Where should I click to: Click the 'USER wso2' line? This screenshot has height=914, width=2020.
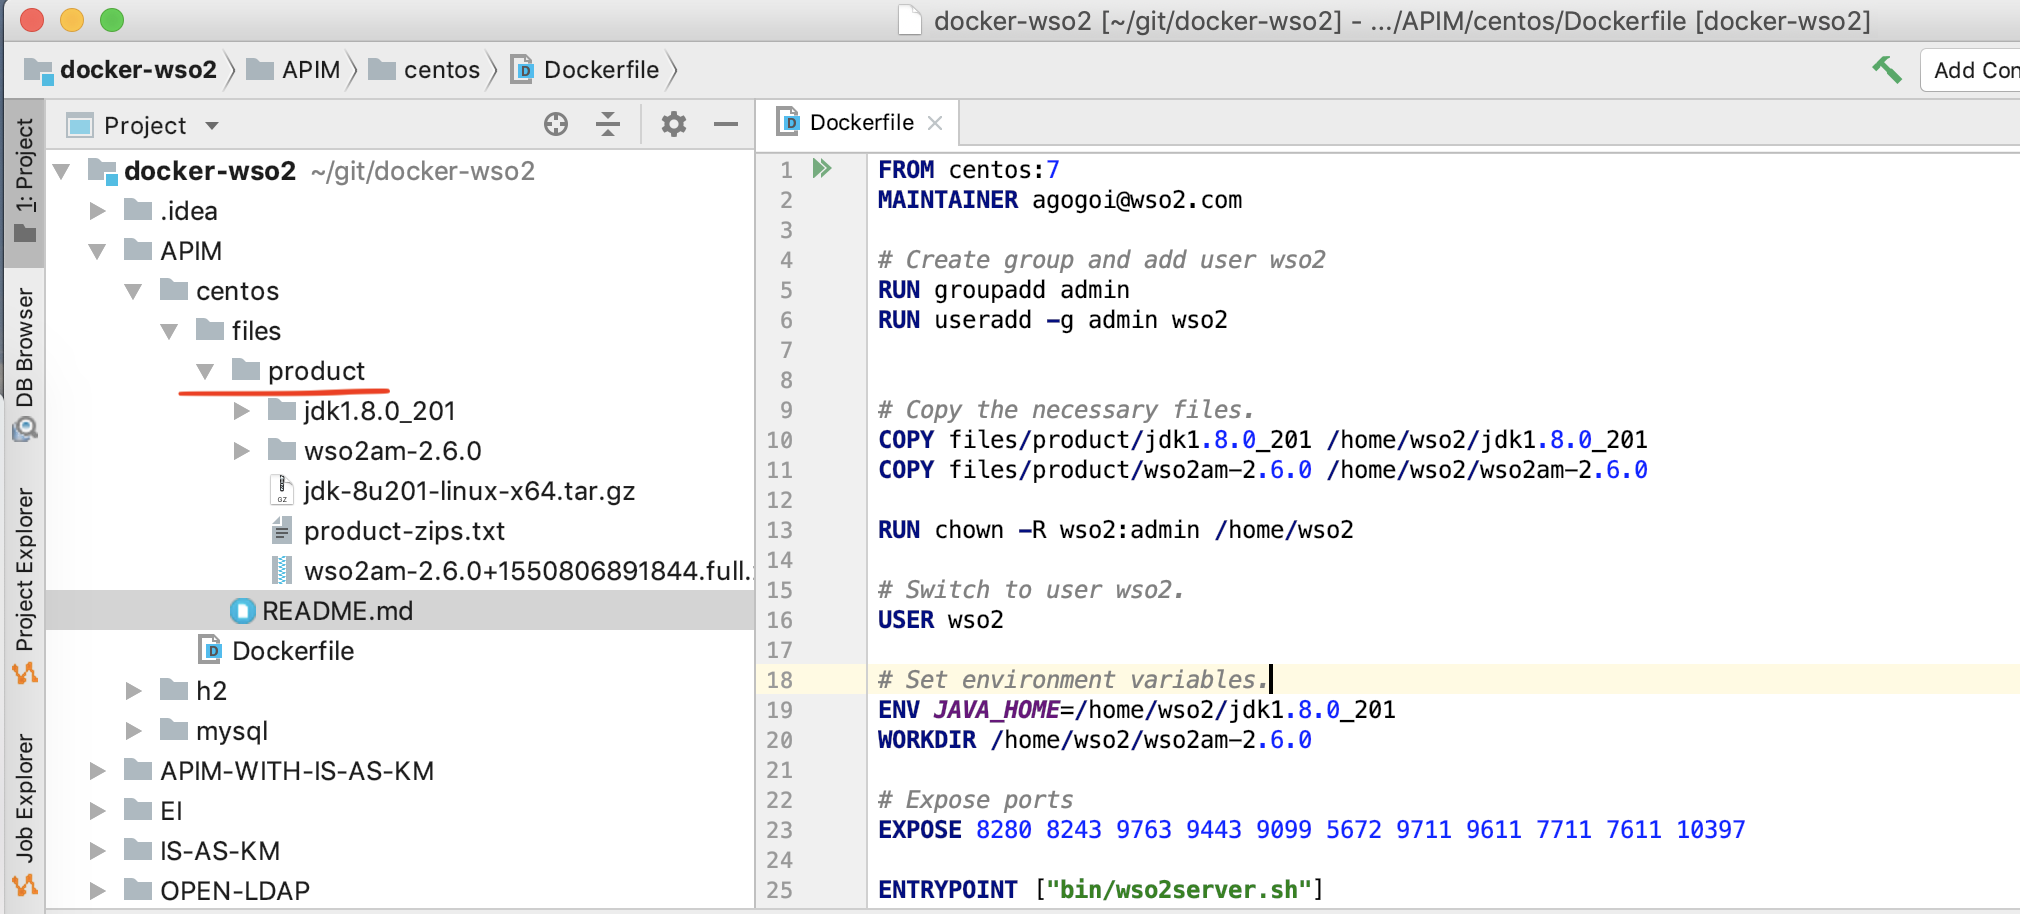click(941, 620)
